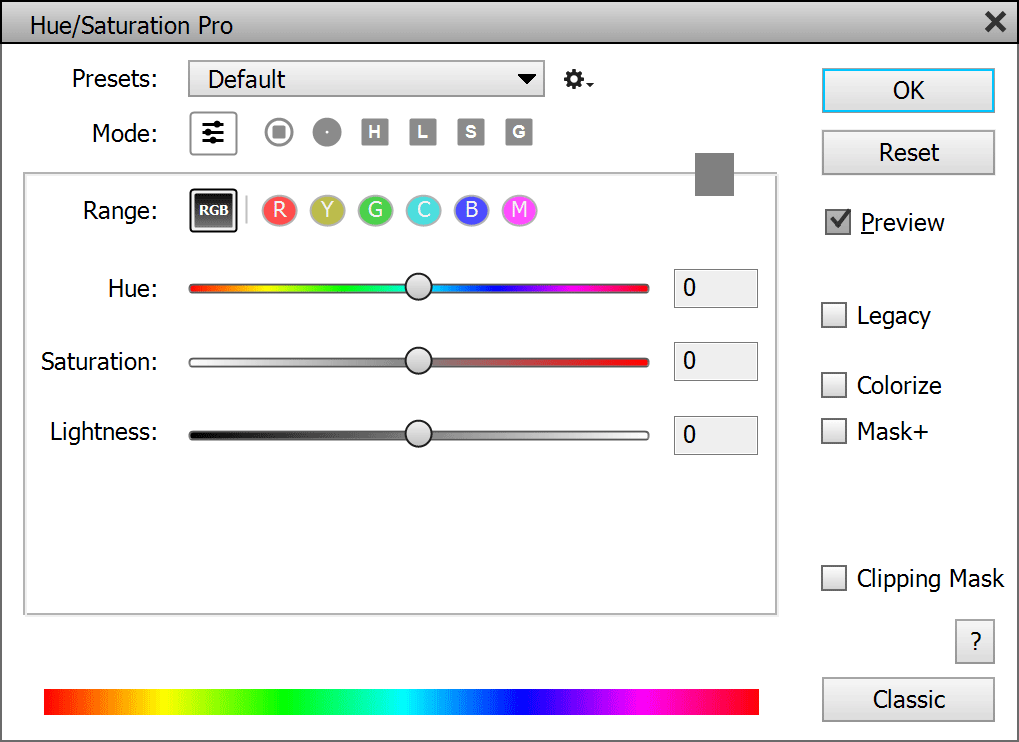Turn on the Clipping Mask checkbox

834,578
